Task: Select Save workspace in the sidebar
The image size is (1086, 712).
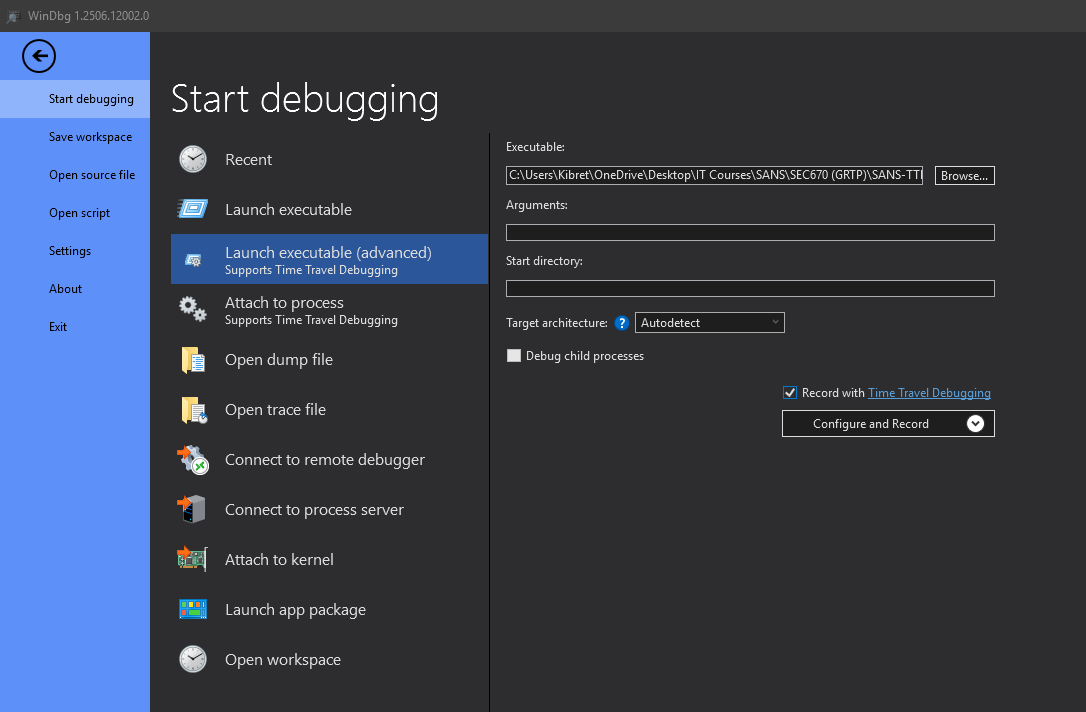Action: coord(90,137)
